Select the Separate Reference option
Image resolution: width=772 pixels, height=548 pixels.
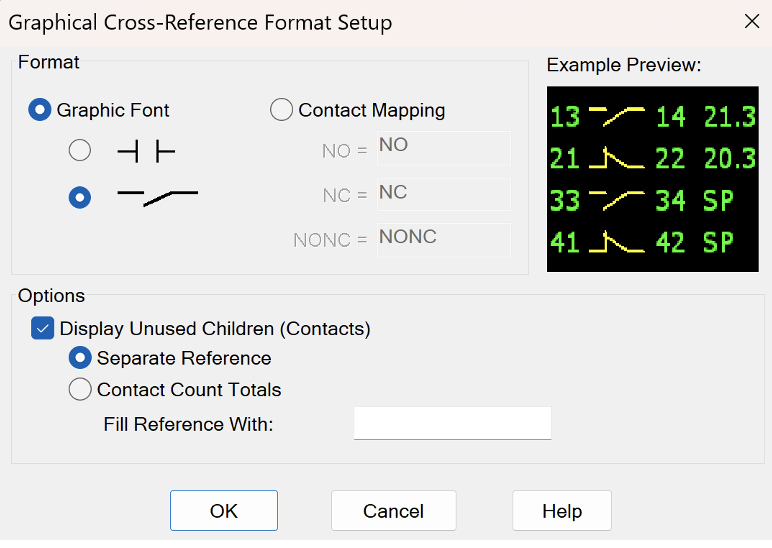pyautogui.click(x=80, y=358)
